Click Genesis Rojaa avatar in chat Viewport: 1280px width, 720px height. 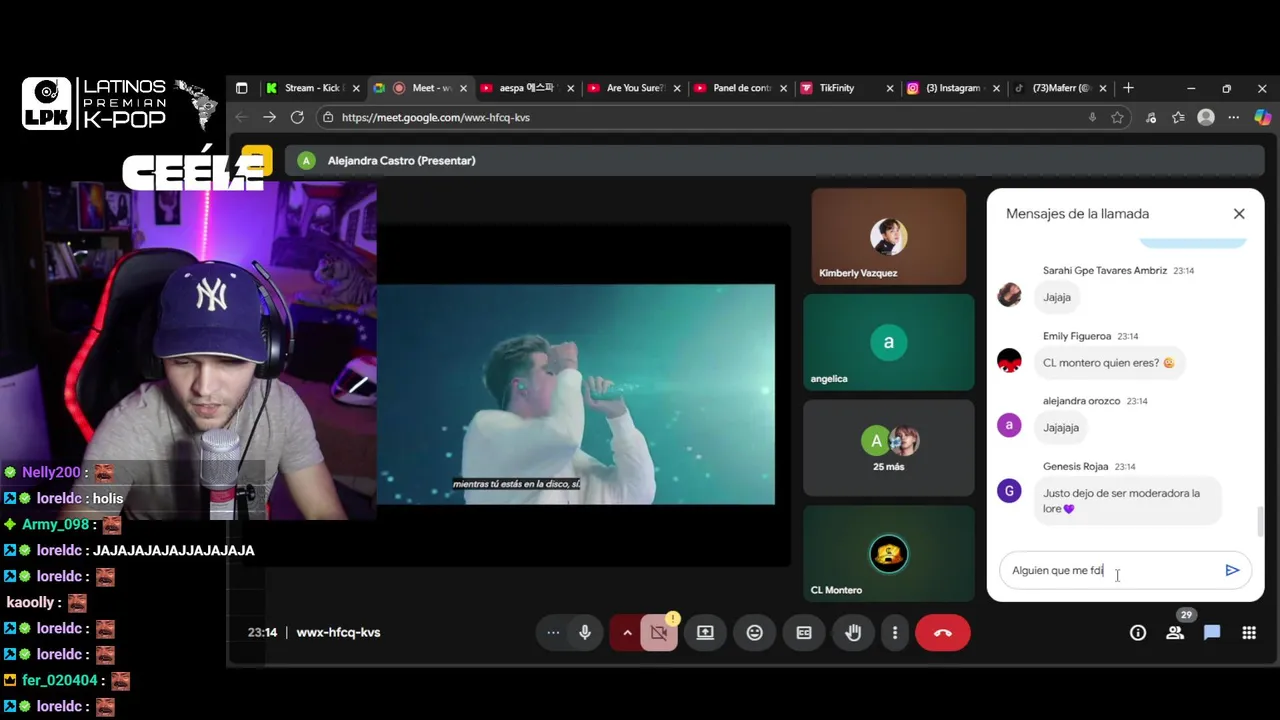[x=1009, y=491]
